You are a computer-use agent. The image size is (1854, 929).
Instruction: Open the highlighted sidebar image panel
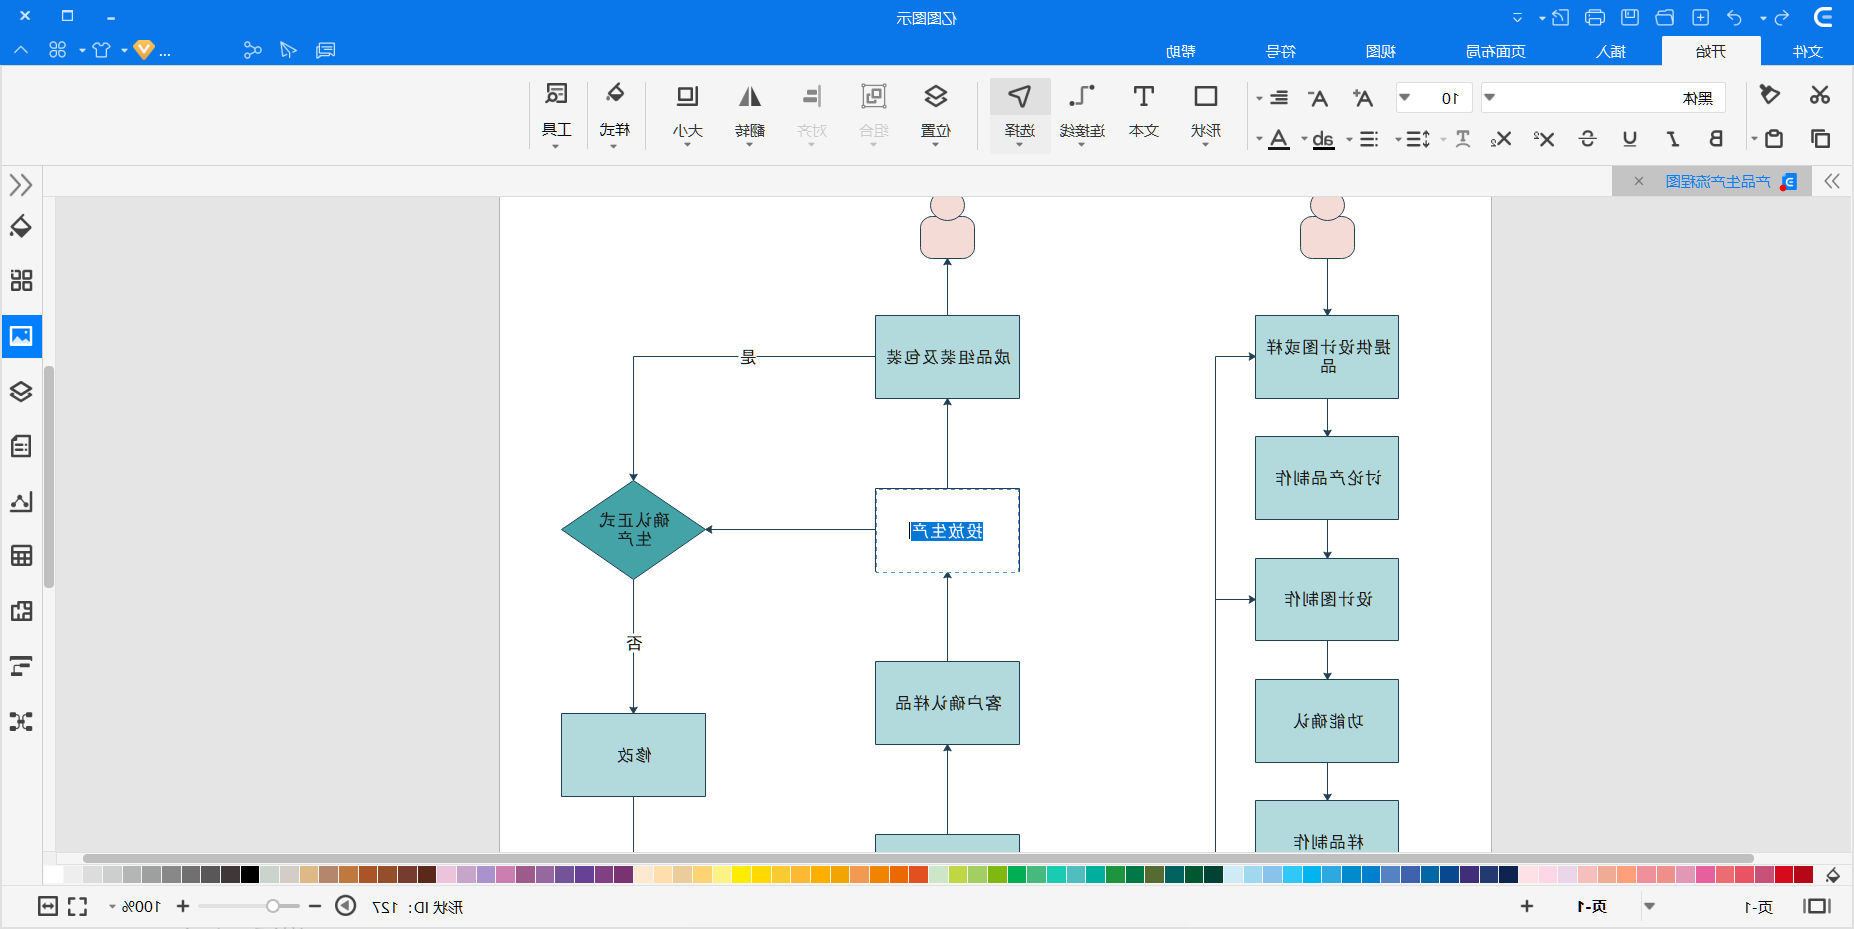21,336
